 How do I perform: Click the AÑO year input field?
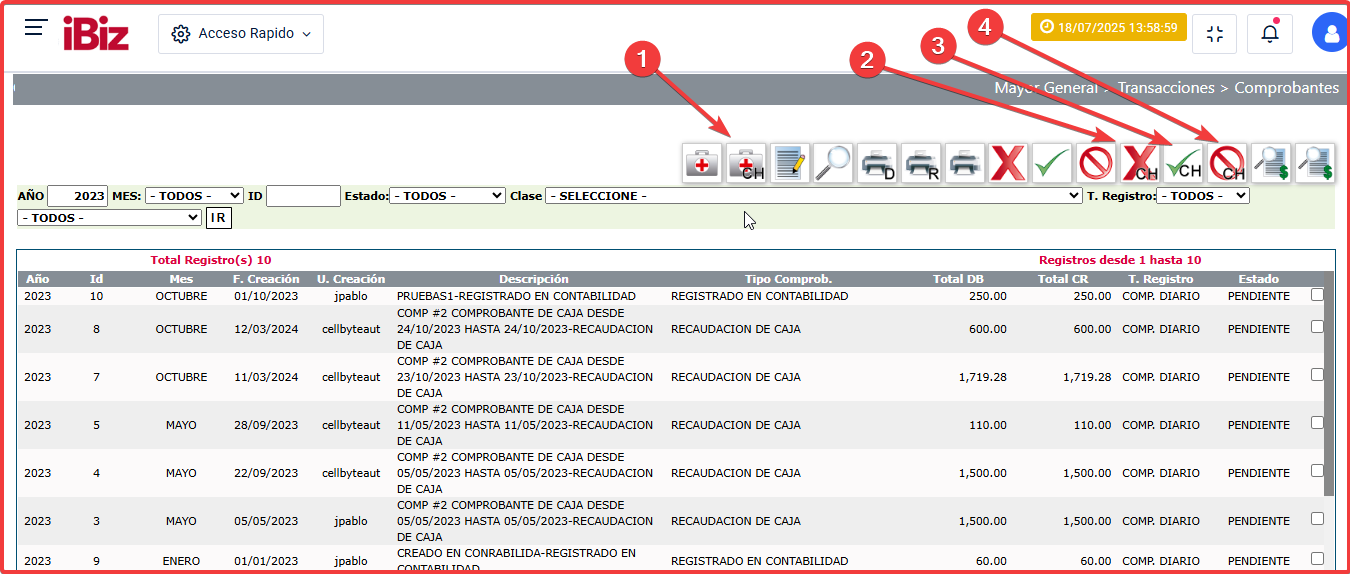pyautogui.click(x=77, y=196)
